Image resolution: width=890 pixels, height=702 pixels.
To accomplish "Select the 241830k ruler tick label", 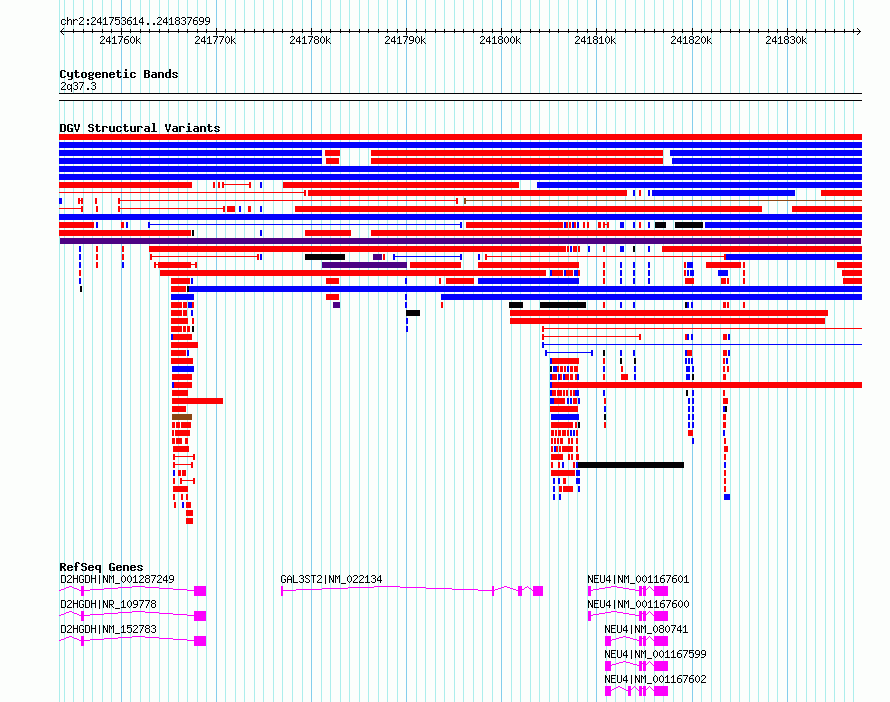I will [786, 40].
